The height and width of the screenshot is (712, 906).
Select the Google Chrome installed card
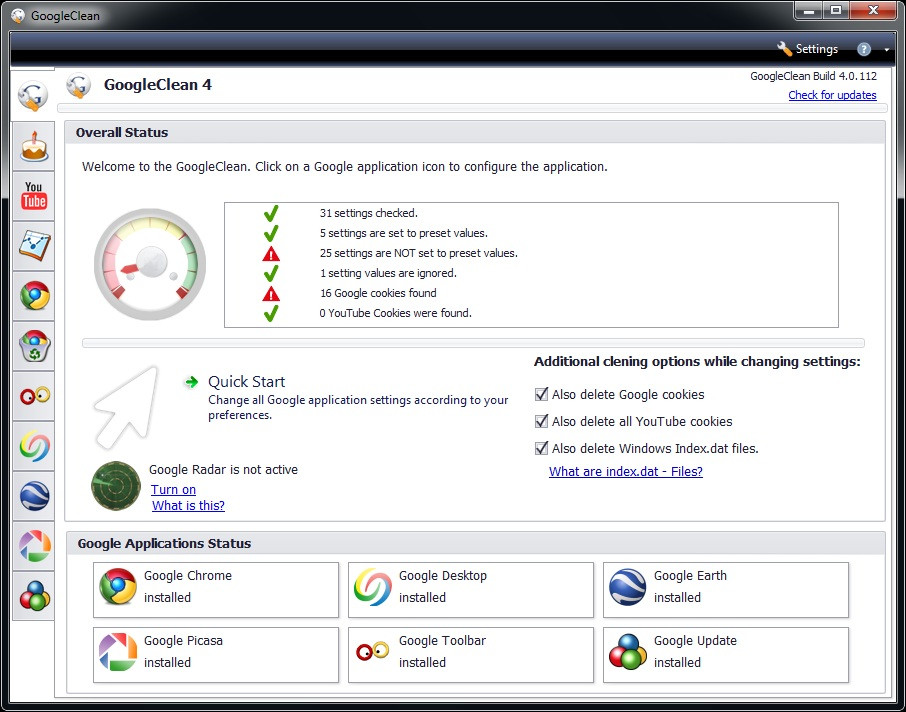point(216,590)
